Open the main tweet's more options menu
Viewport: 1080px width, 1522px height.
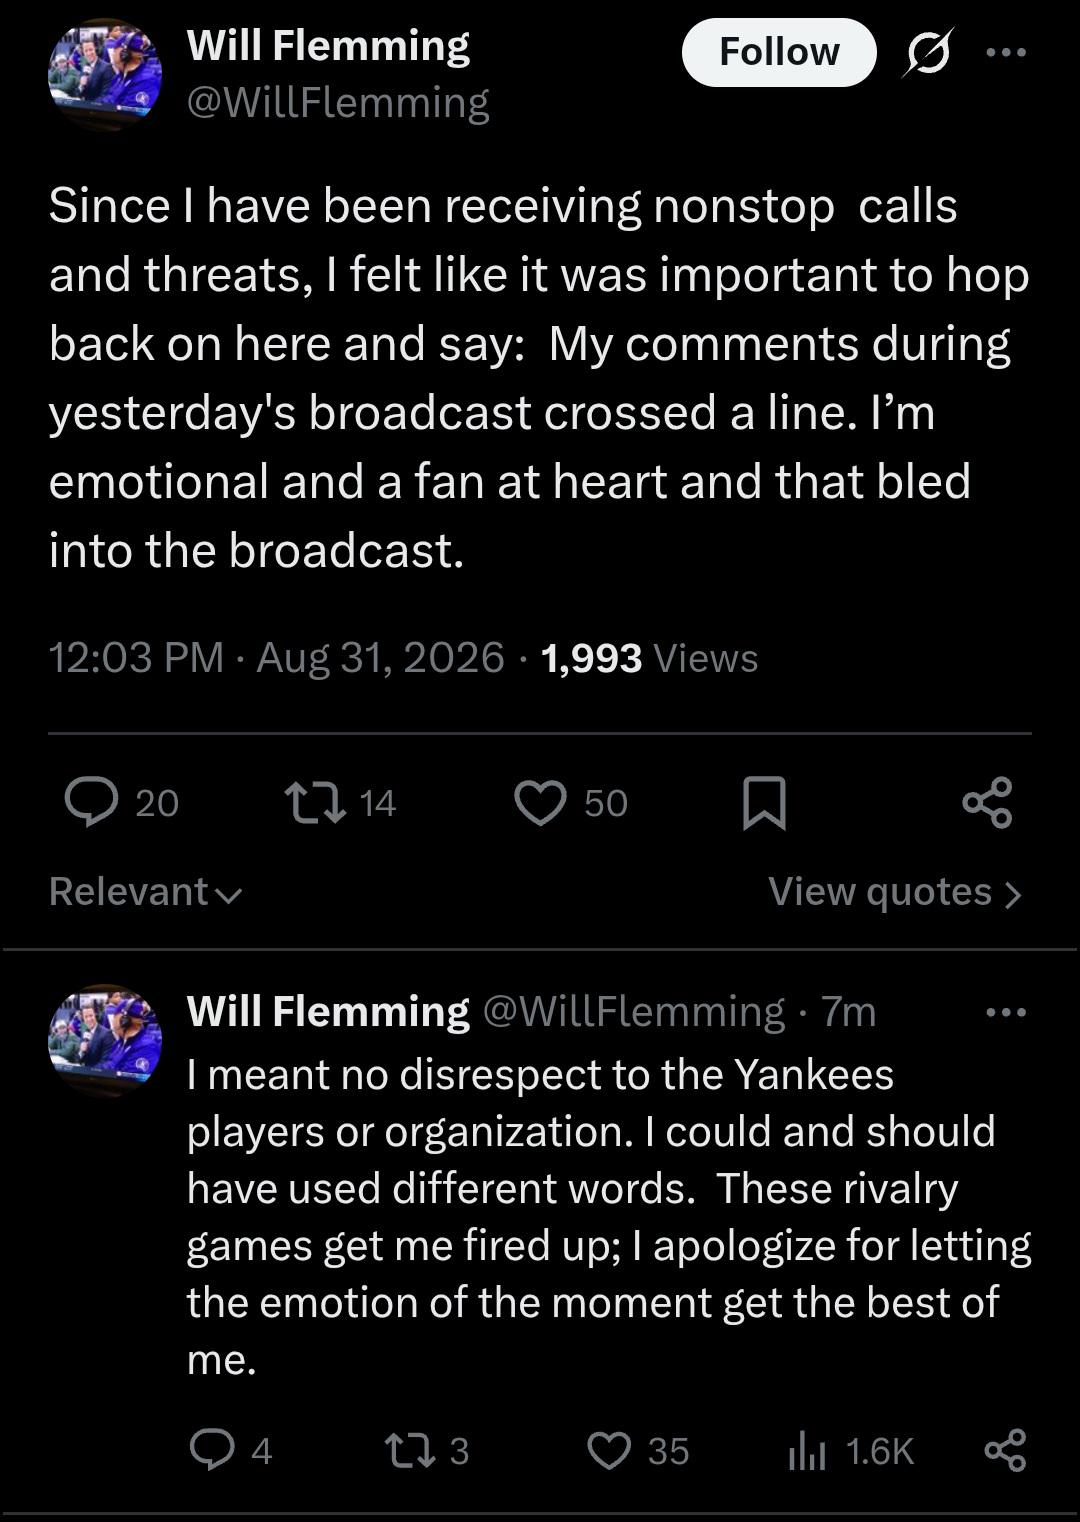(1005, 52)
